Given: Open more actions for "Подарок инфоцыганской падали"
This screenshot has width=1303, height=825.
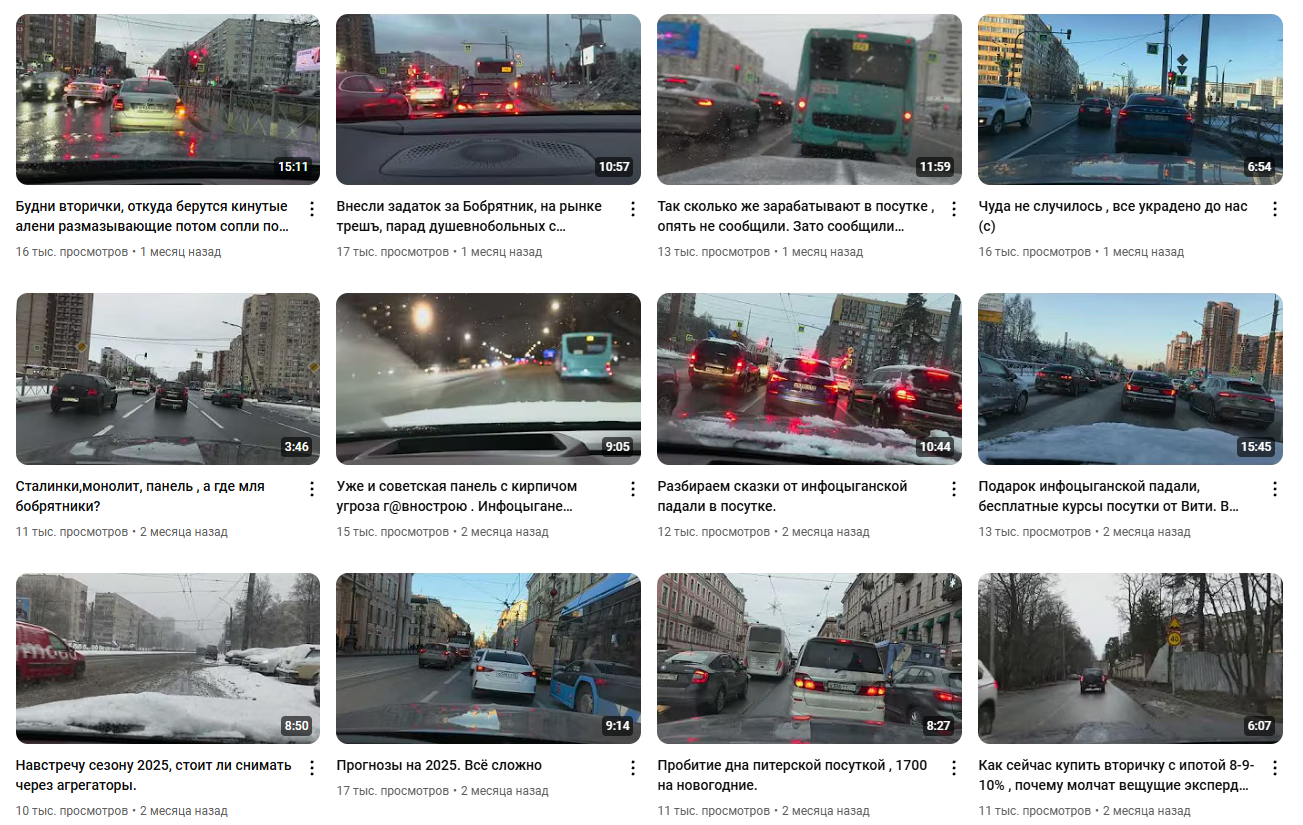Looking at the screenshot, I should click(1275, 489).
